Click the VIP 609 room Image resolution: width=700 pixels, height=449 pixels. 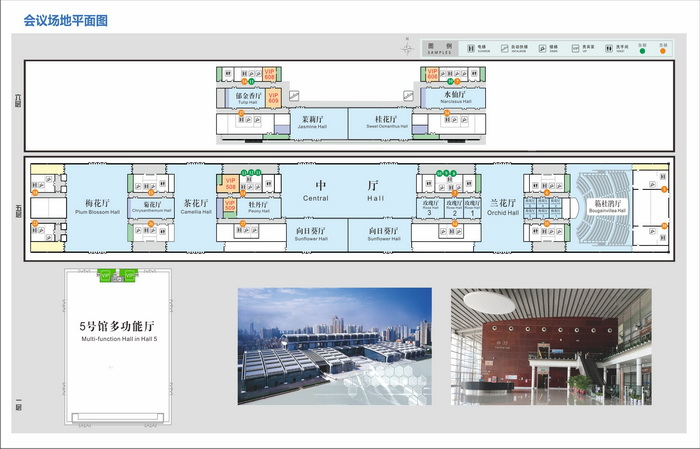(273, 98)
